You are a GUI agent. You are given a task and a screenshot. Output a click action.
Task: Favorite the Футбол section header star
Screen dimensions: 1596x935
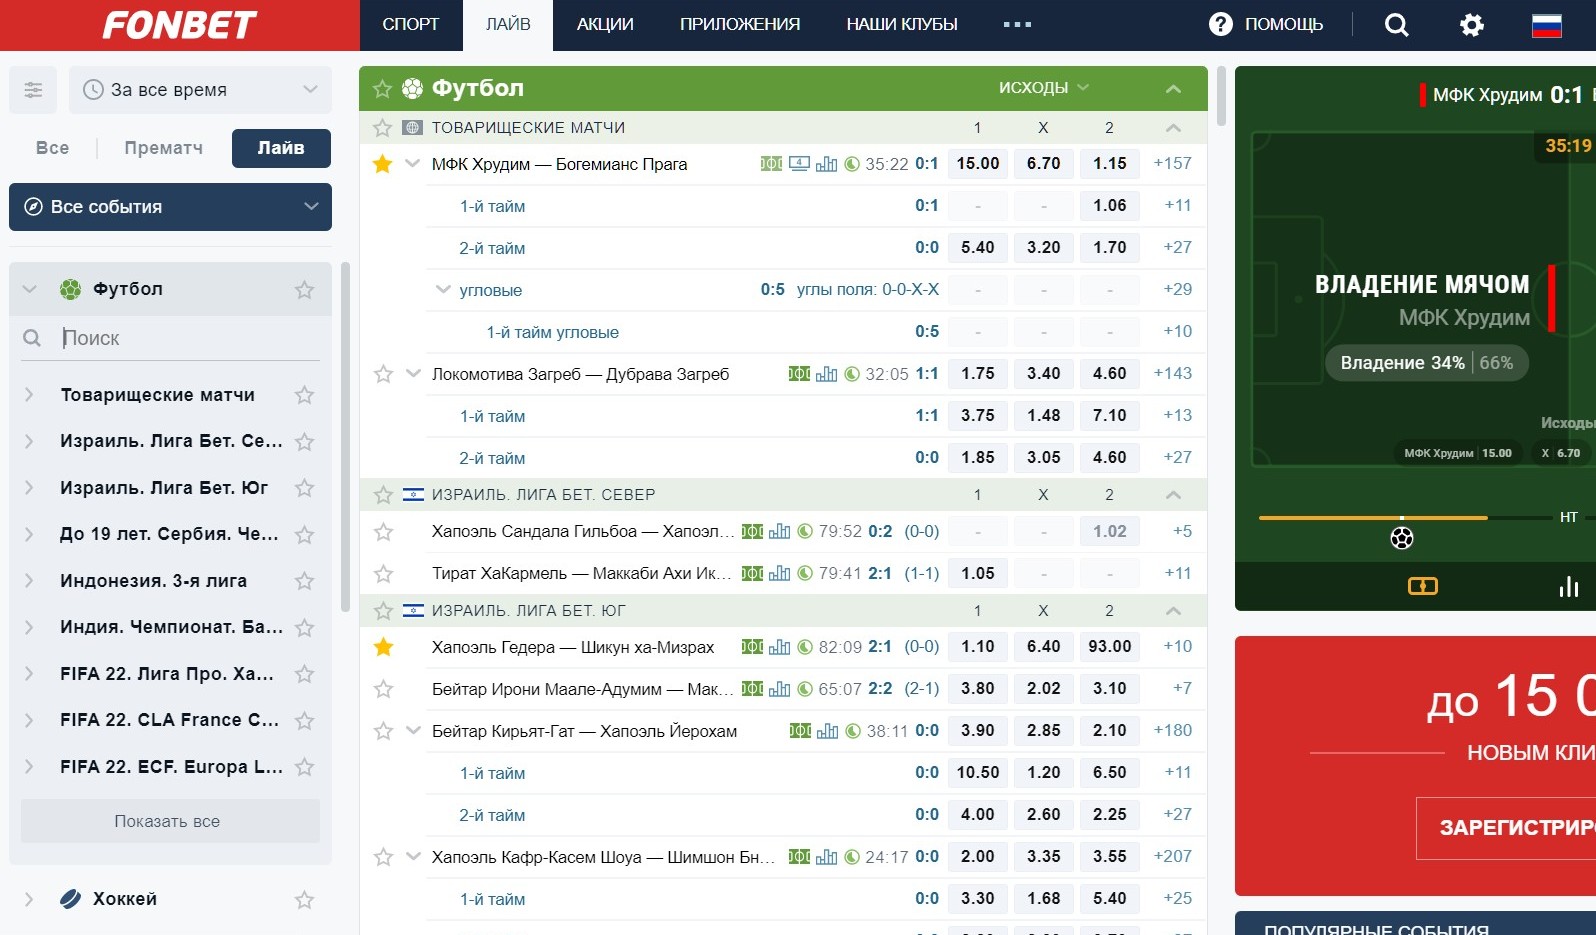(382, 89)
